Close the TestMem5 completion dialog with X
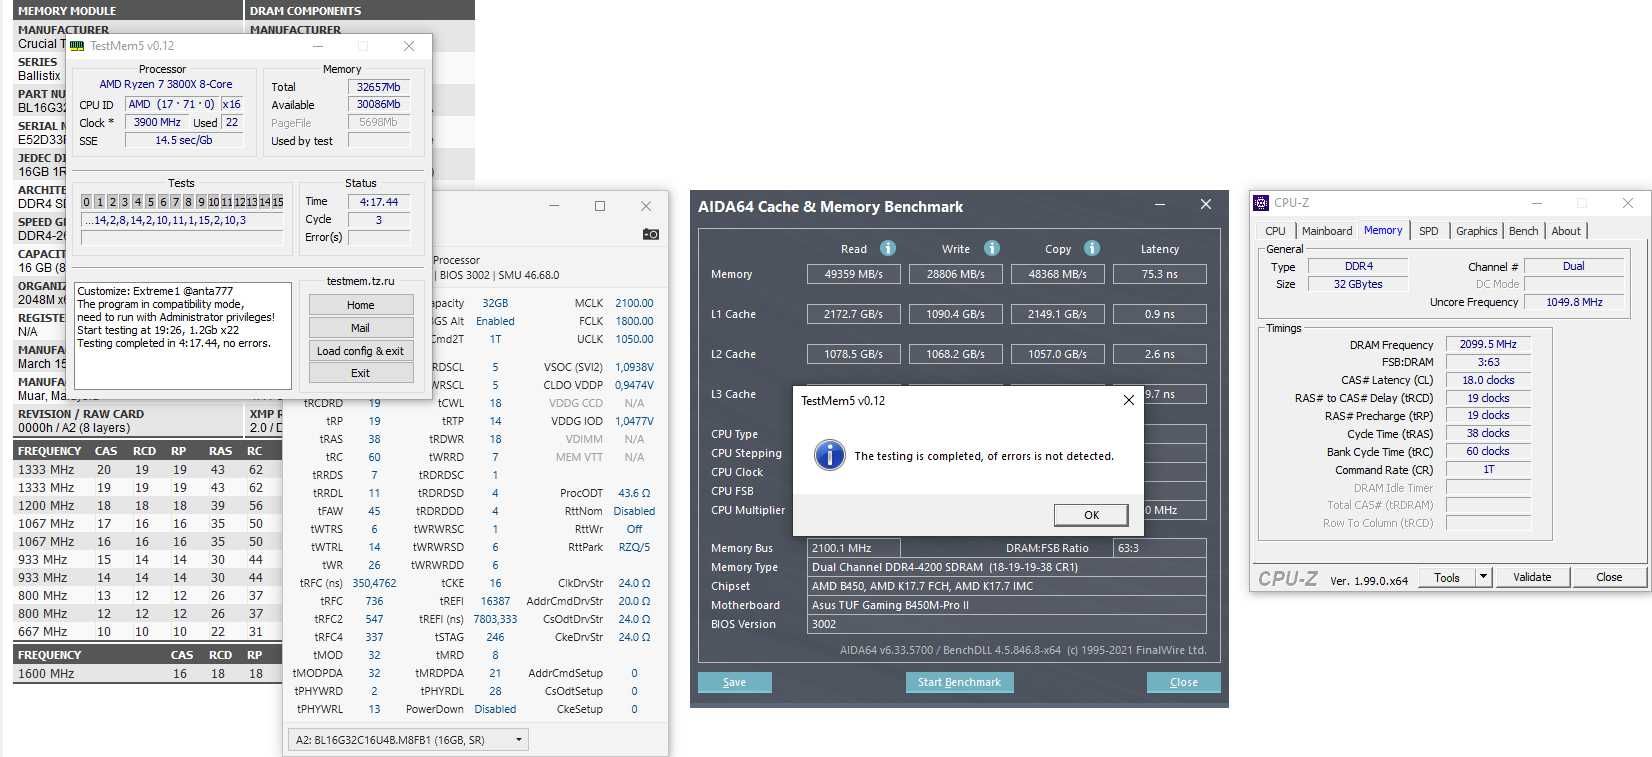Screen dimensions: 1652x757 coord(1128,400)
